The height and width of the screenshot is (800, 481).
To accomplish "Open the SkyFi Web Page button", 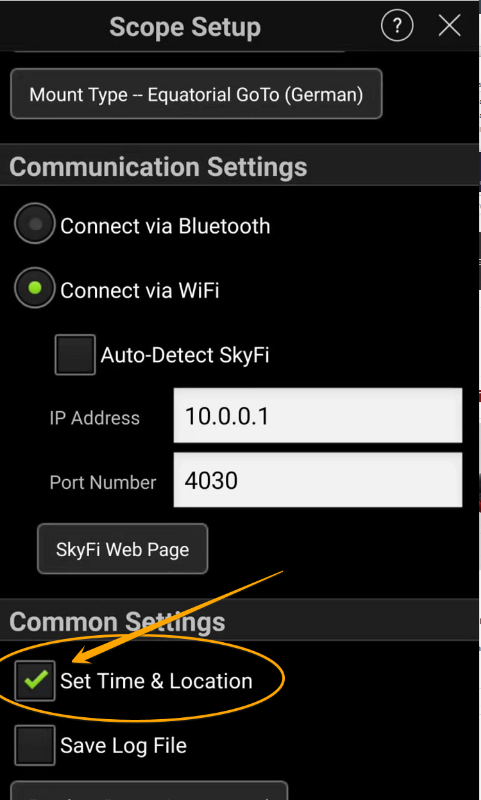I will [x=122, y=549].
